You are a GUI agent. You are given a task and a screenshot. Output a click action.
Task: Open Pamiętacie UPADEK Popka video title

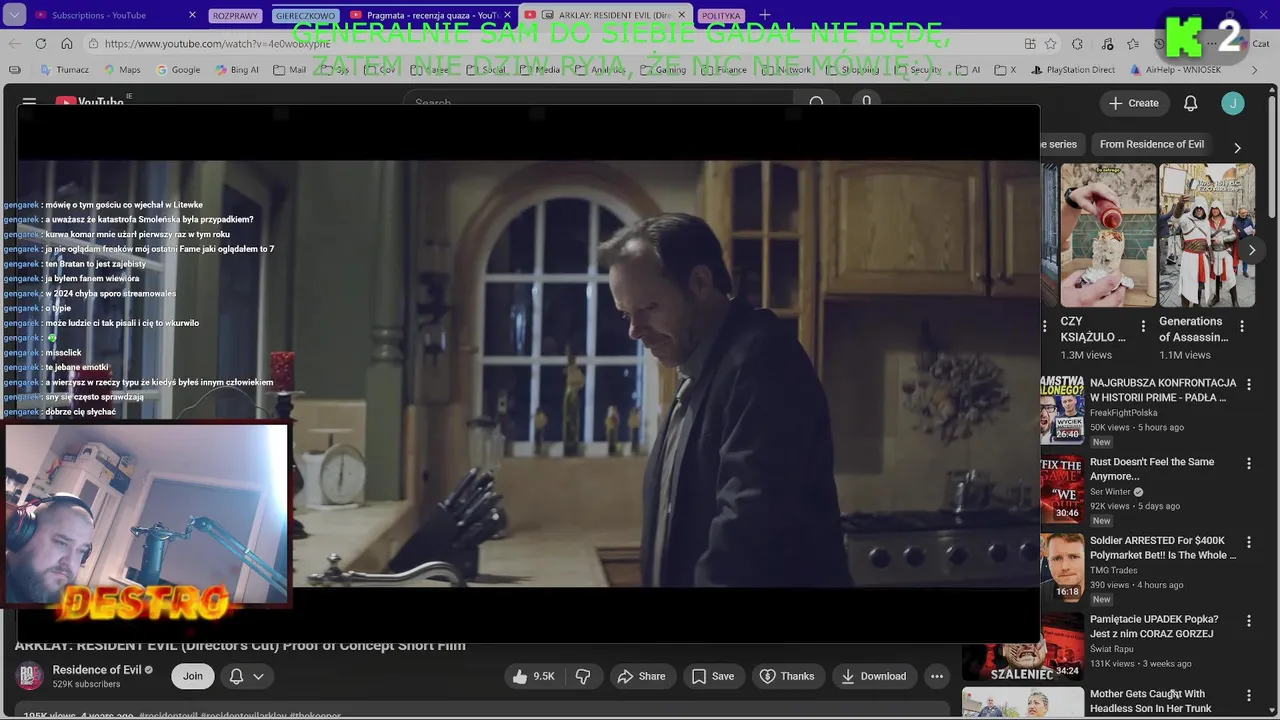click(1154, 626)
